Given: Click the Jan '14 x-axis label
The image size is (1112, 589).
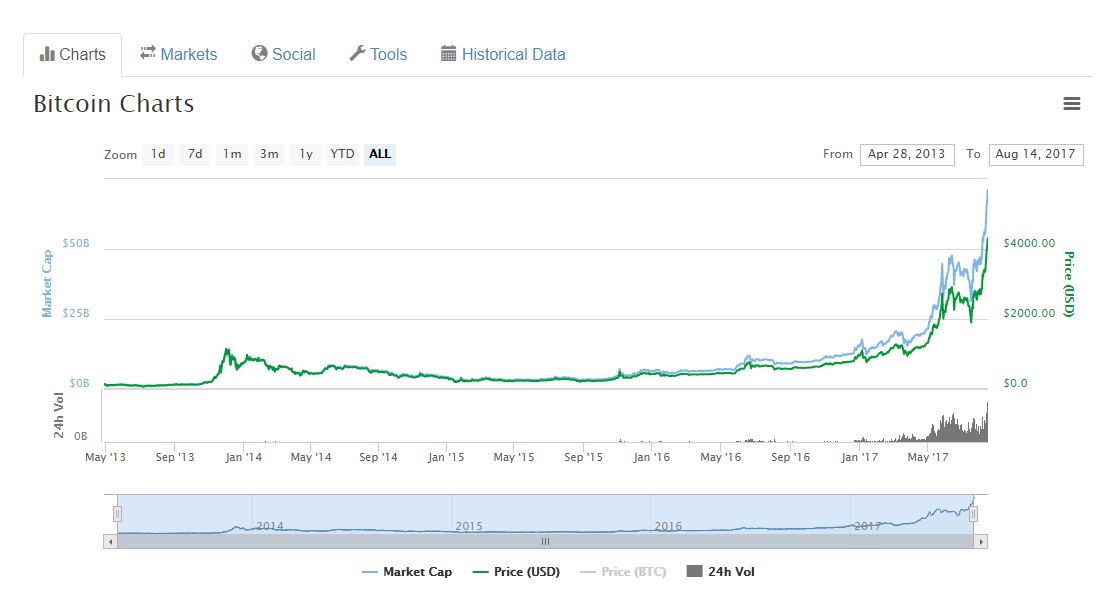Looking at the screenshot, I should (x=243, y=457).
